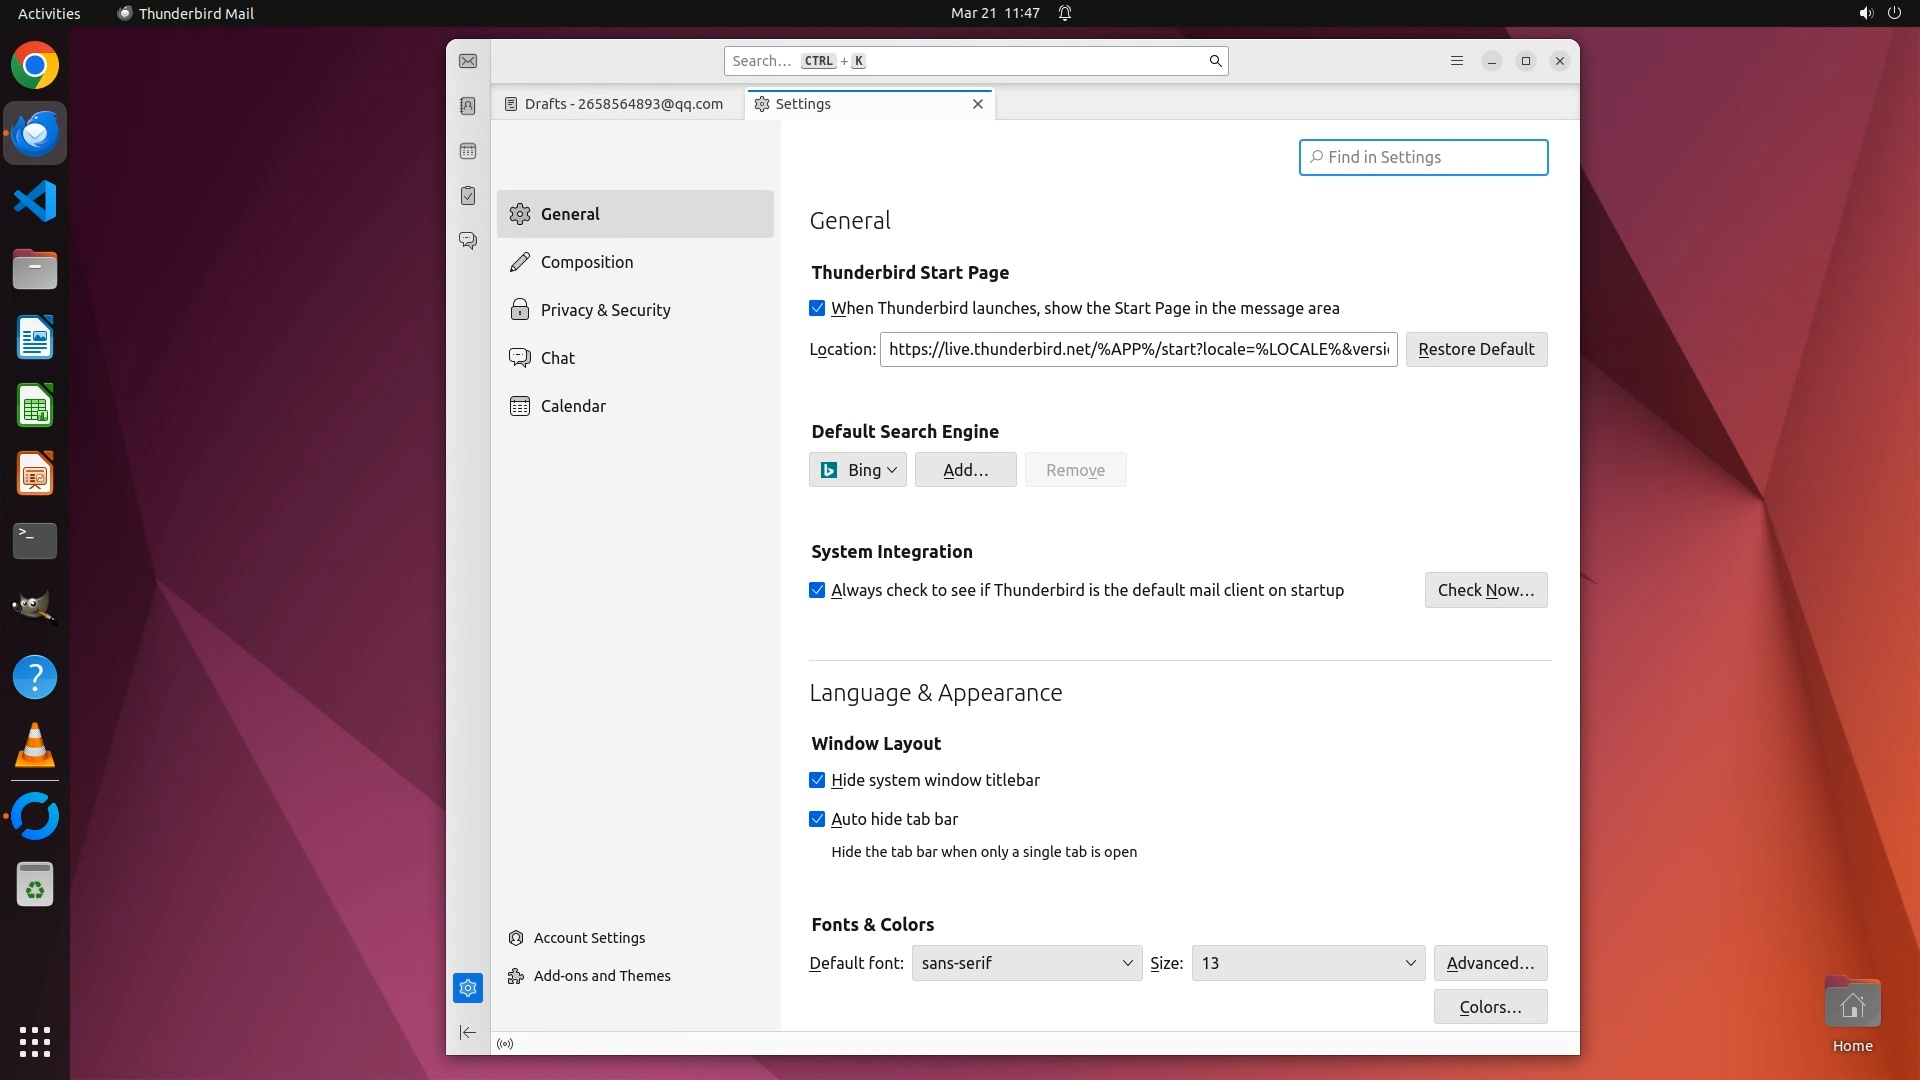1920x1080 pixels.
Task: Open the Mail space icon
Action: (468, 62)
